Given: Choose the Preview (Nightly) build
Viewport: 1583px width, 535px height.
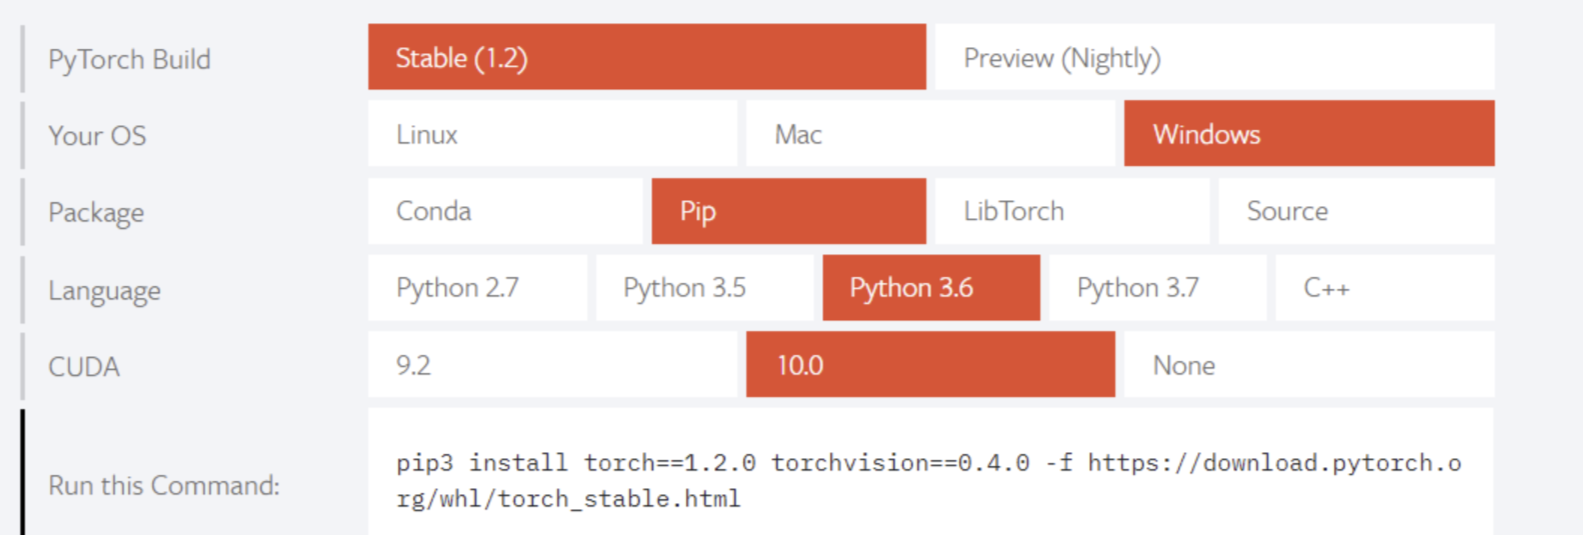Looking at the screenshot, I should [1215, 57].
